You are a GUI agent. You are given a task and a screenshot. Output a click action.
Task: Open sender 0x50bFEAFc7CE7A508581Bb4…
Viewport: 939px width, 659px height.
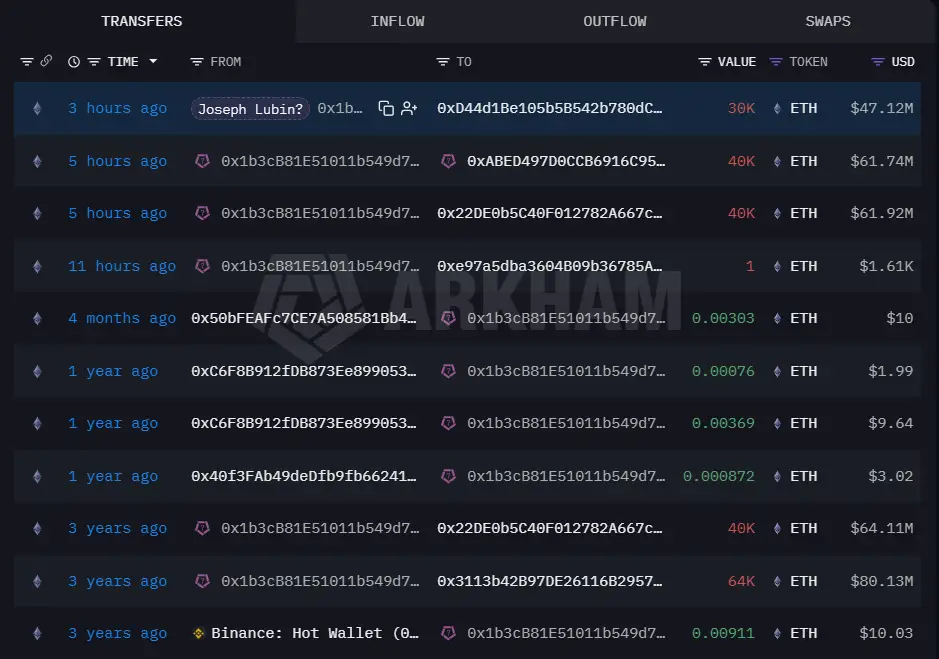[x=304, y=318]
